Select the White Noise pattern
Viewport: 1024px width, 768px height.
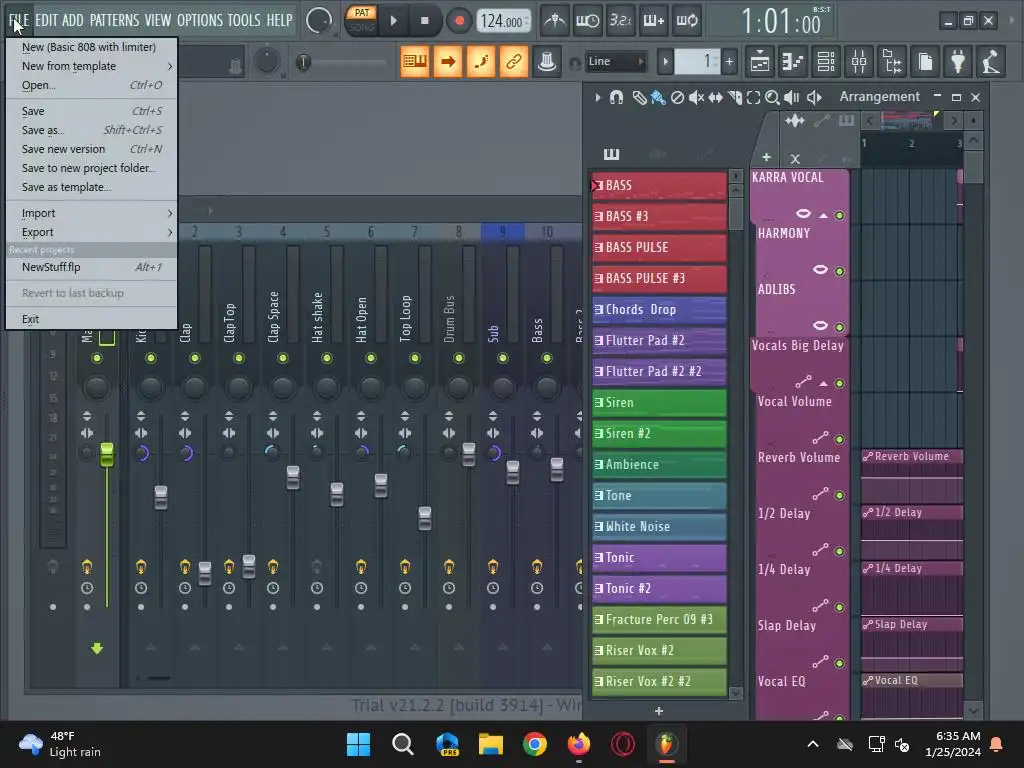click(x=659, y=526)
